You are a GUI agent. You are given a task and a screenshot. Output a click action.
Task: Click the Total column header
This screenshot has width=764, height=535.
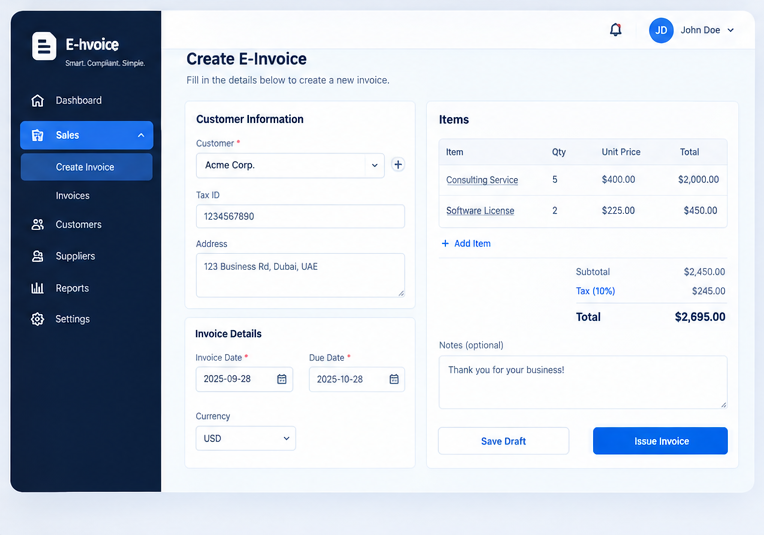[x=689, y=152]
